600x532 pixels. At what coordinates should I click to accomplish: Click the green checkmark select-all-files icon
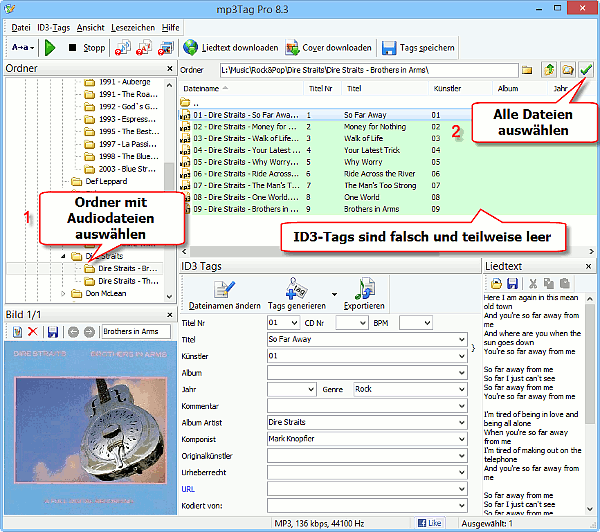tap(586, 70)
